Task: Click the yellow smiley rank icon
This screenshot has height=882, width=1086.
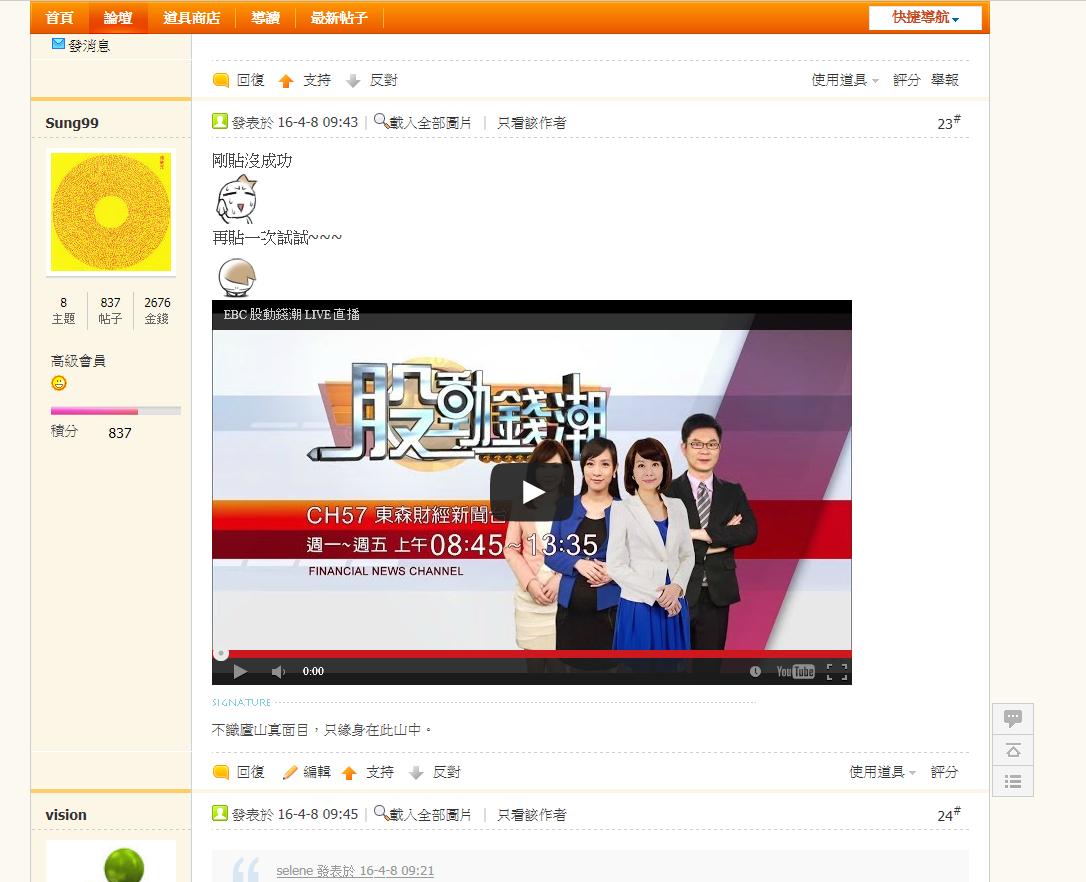Action: pos(59,382)
